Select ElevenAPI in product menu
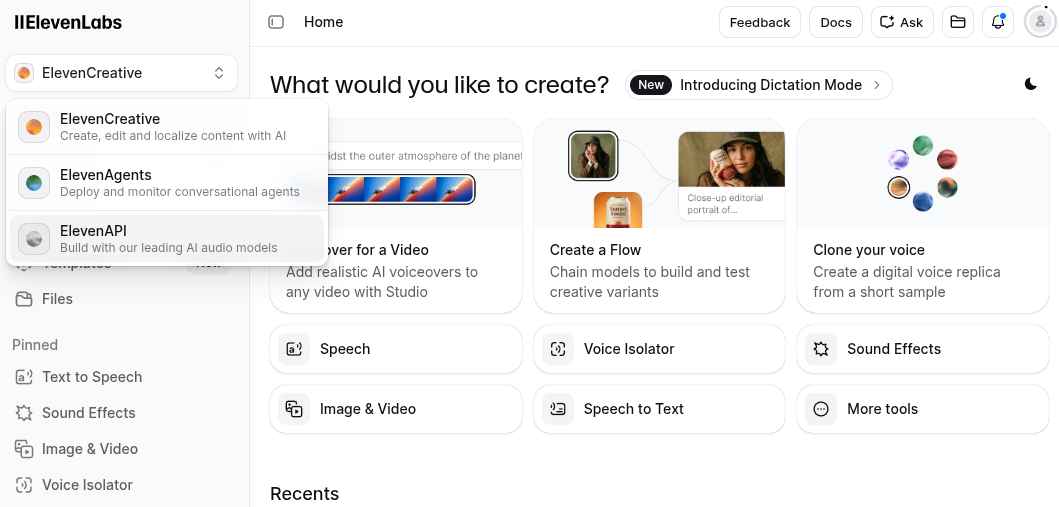This screenshot has height=507, width=1059. pos(167,239)
